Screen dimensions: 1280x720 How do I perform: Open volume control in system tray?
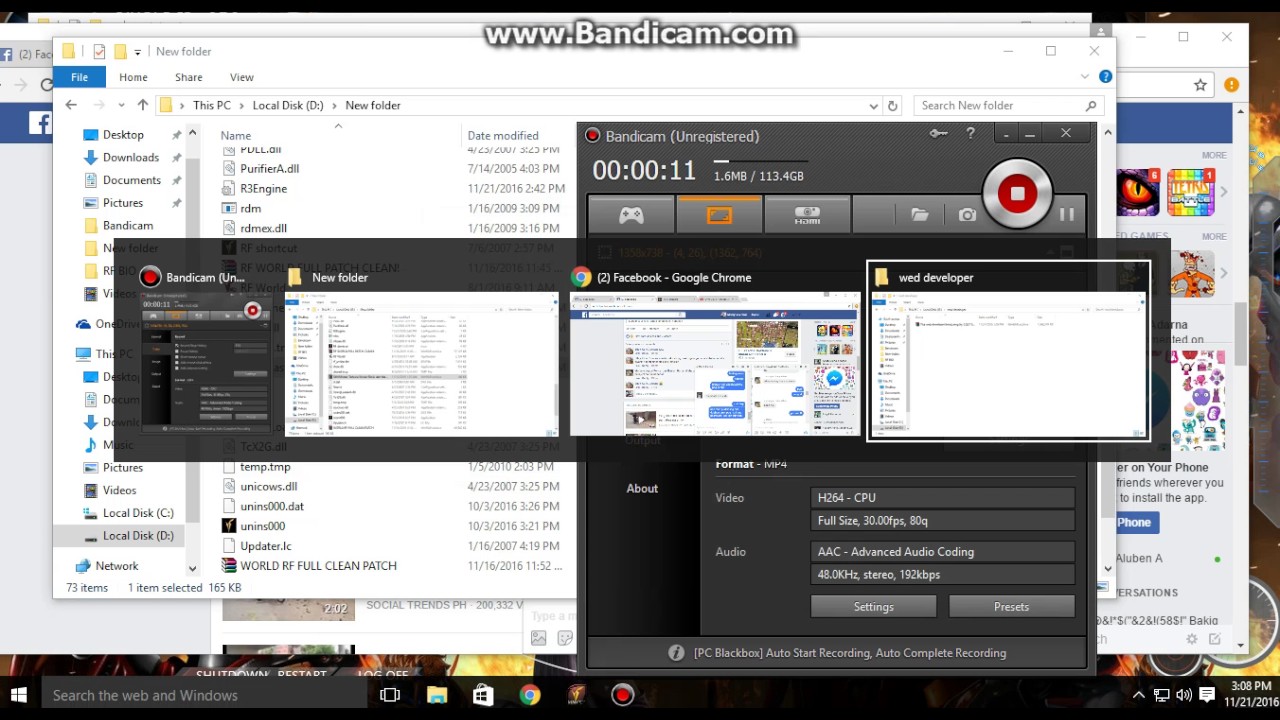(1184, 695)
